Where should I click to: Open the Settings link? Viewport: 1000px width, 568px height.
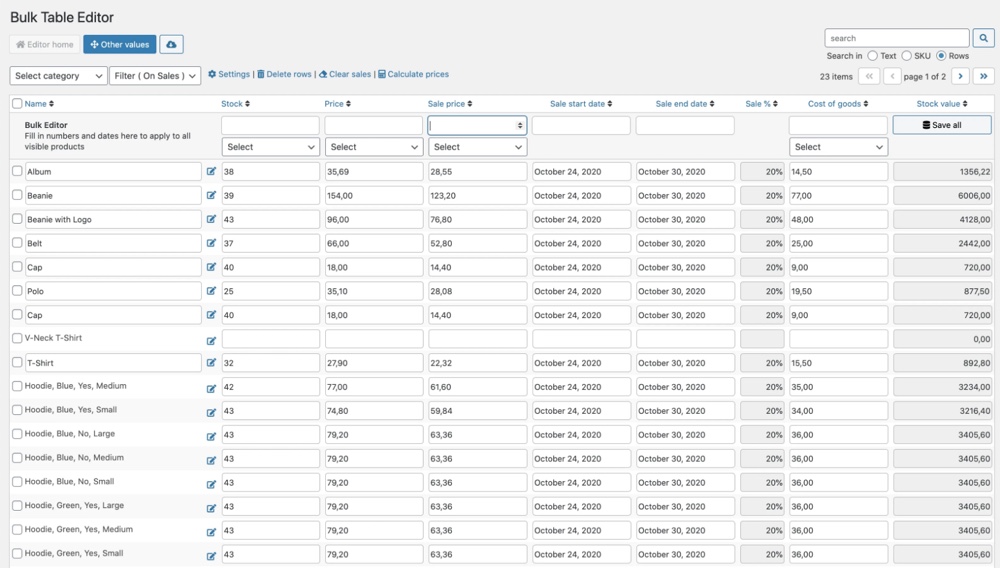tap(229, 74)
